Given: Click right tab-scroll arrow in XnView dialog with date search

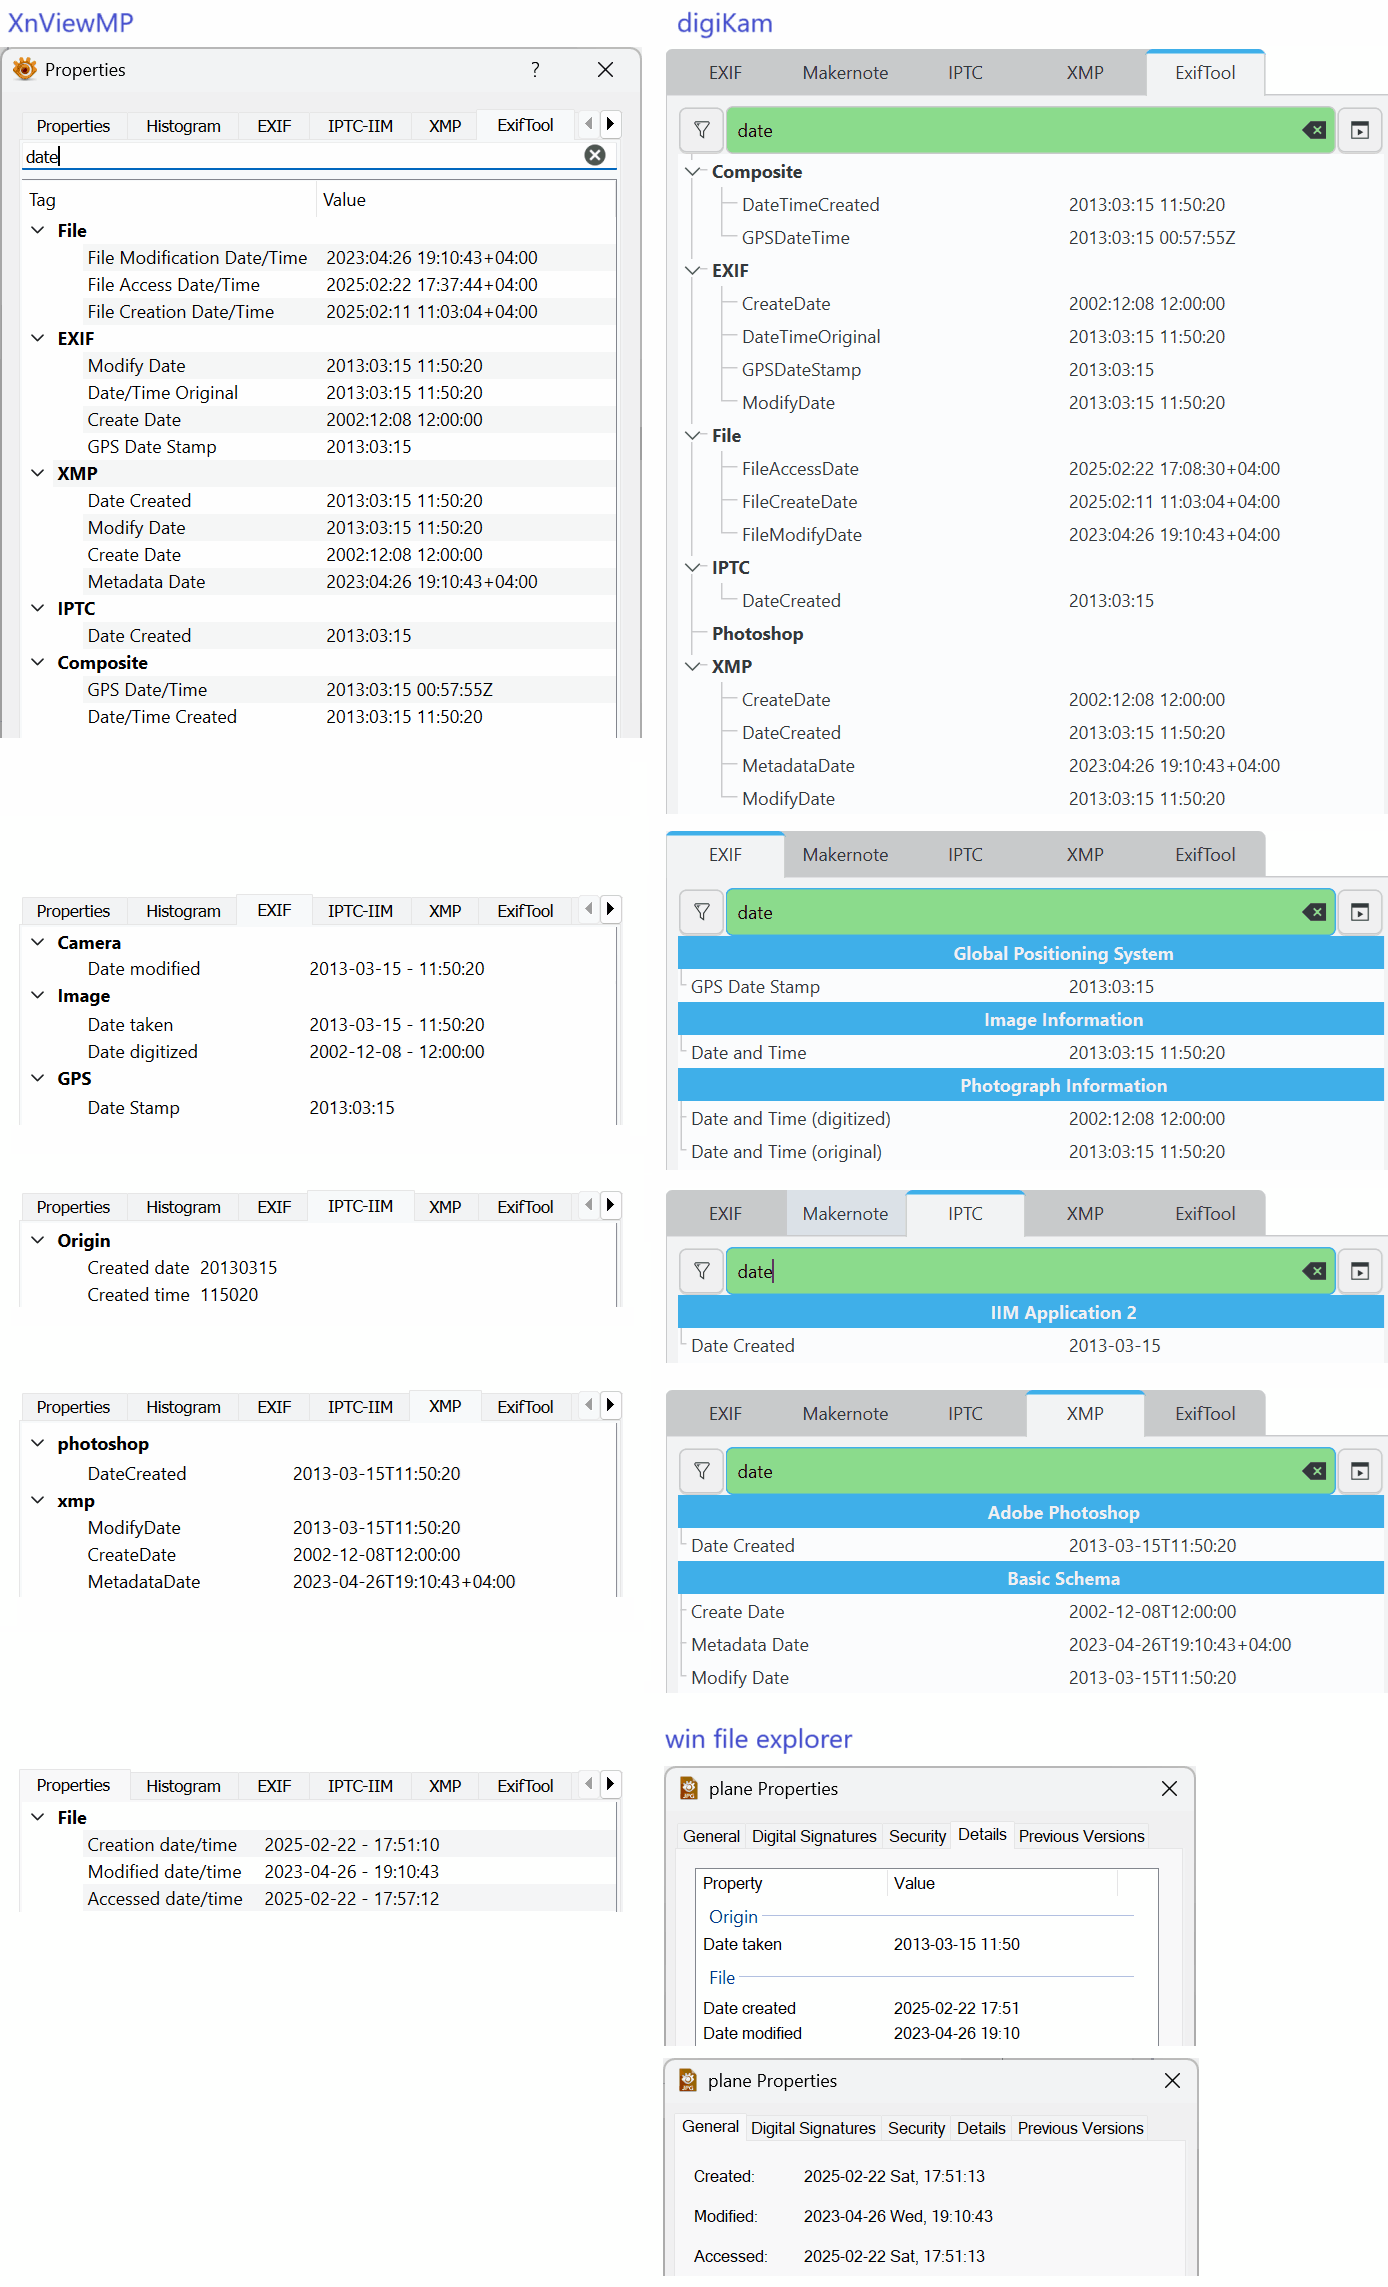Looking at the screenshot, I should [610, 124].
